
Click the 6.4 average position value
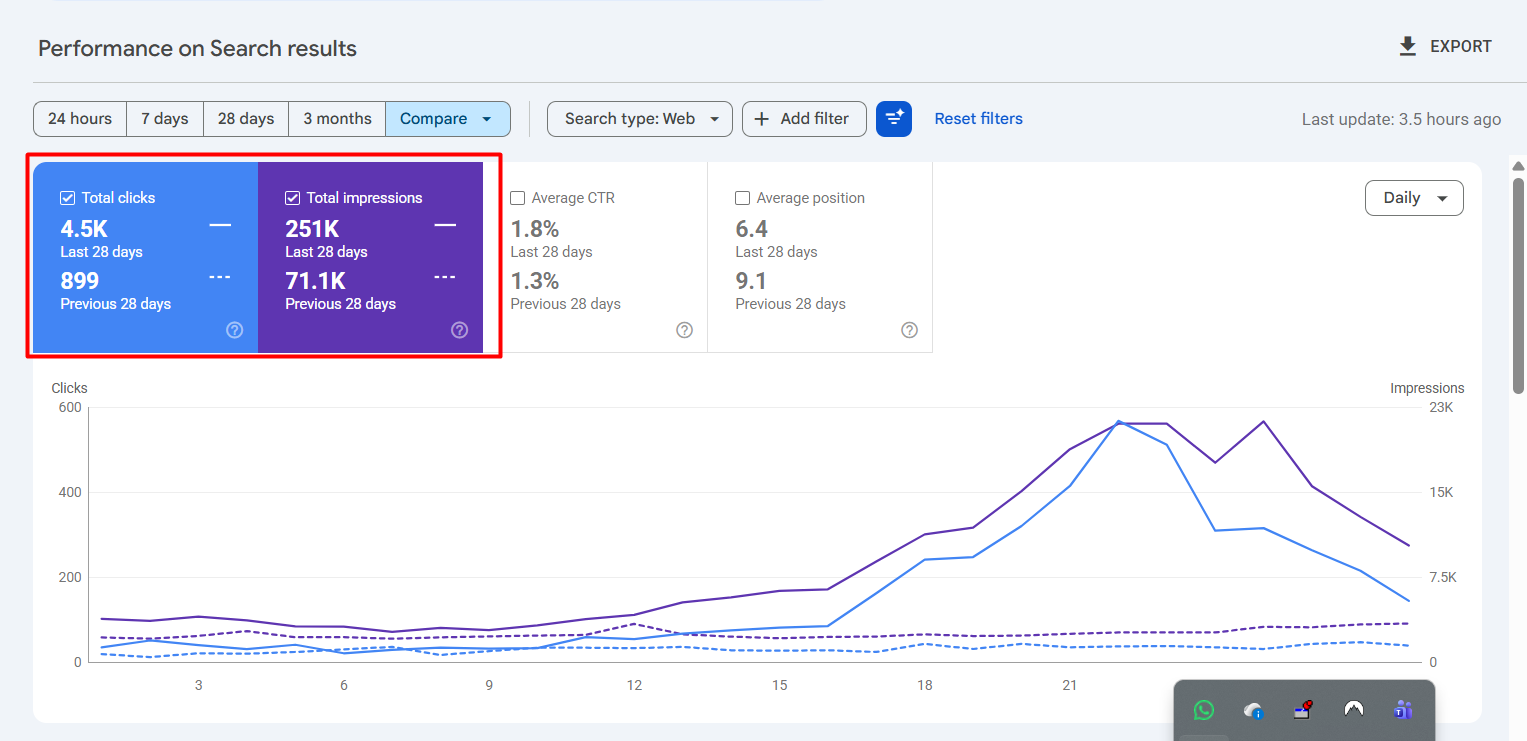752,229
